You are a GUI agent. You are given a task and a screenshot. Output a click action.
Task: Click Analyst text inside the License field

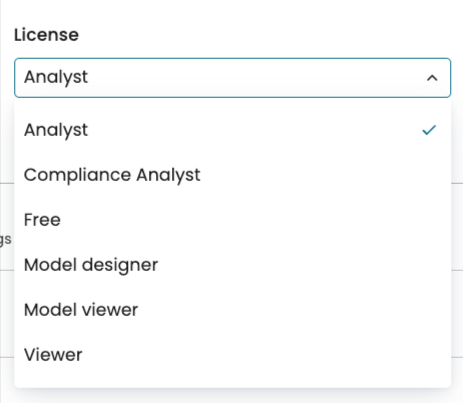click(x=56, y=77)
